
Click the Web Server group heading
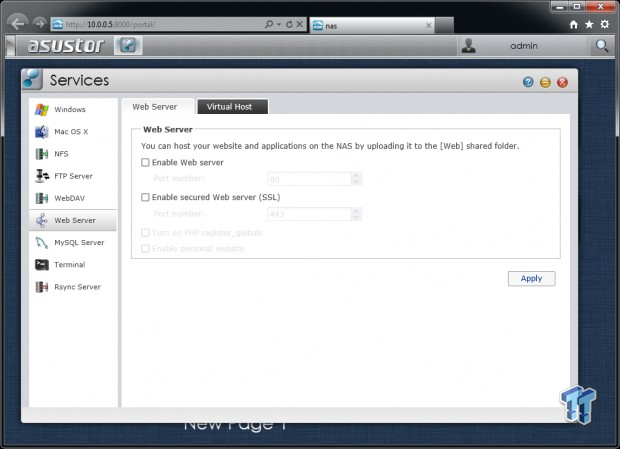click(x=168, y=129)
